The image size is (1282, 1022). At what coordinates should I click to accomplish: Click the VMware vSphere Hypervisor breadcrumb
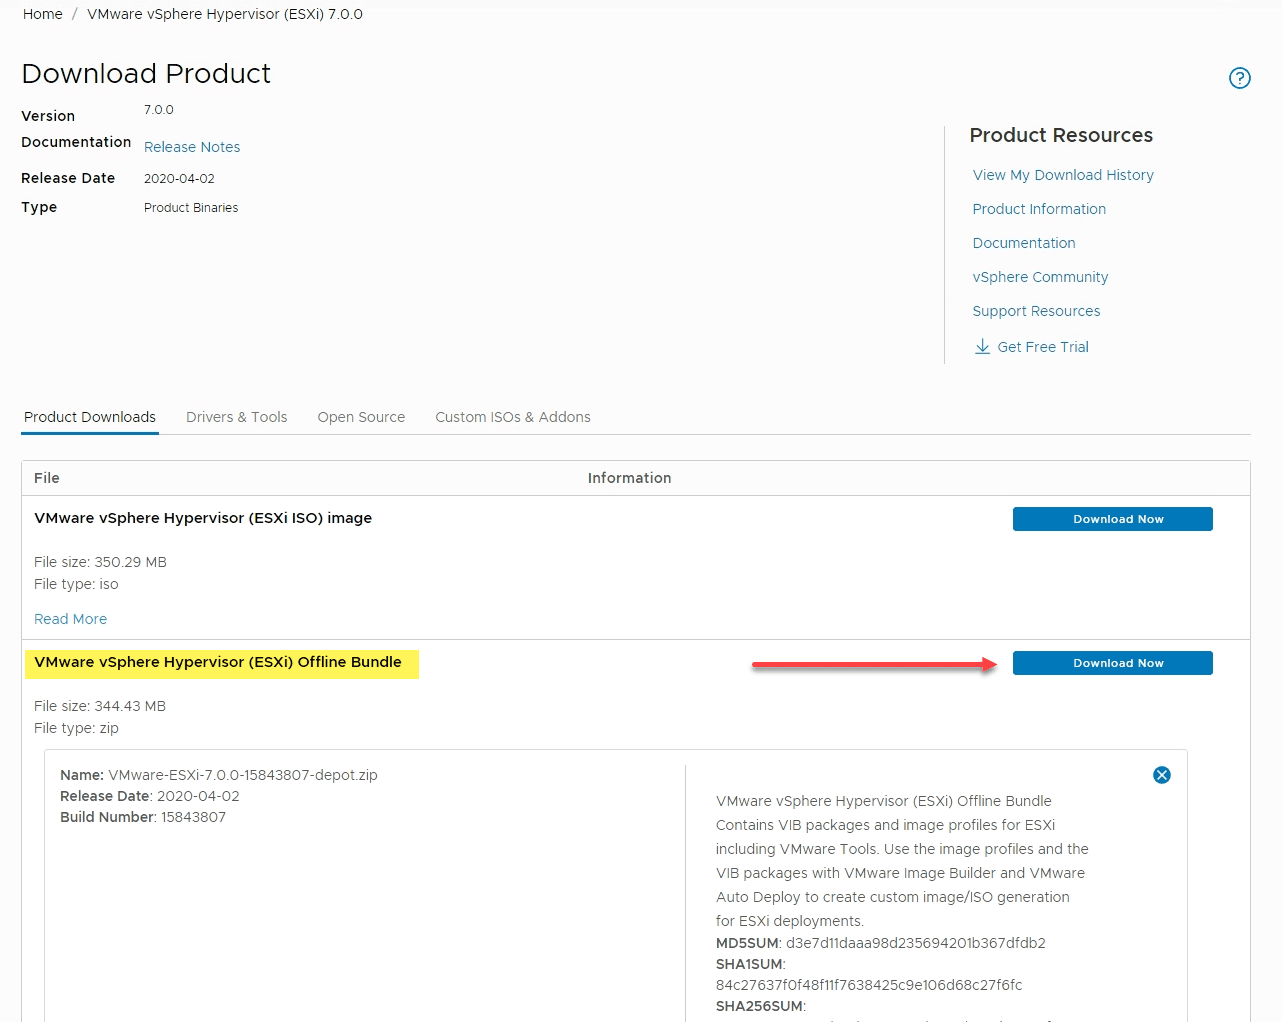[225, 14]
